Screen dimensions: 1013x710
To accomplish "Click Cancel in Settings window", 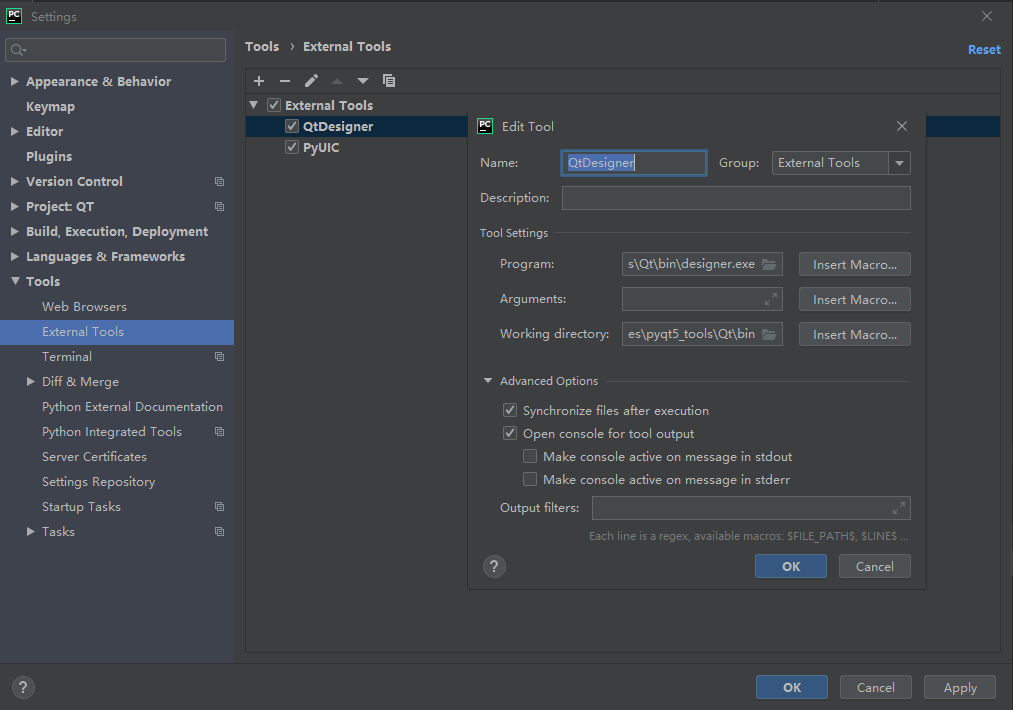I will coord(876,687).
